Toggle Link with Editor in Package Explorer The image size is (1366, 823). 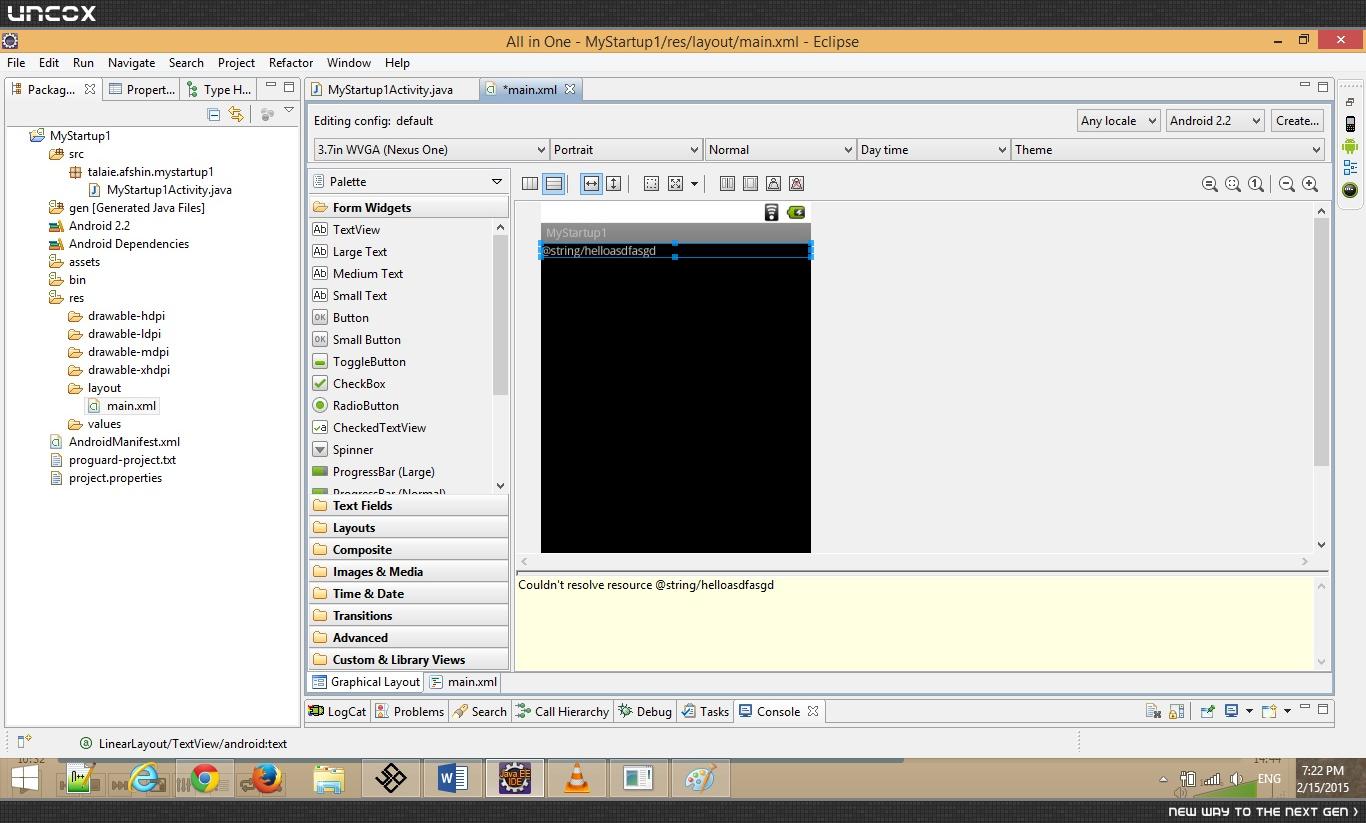point(236,115)
